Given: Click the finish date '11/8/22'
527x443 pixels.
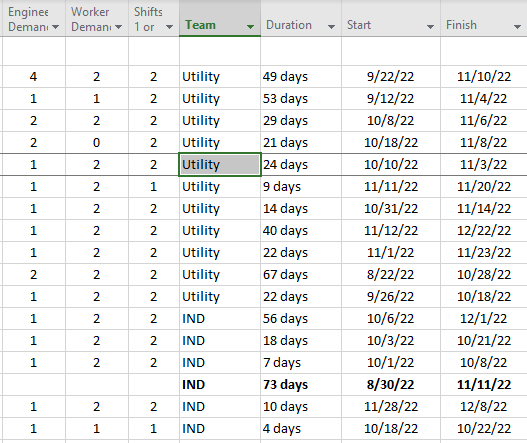Looking at the screenshot, I should pos(484,143).
